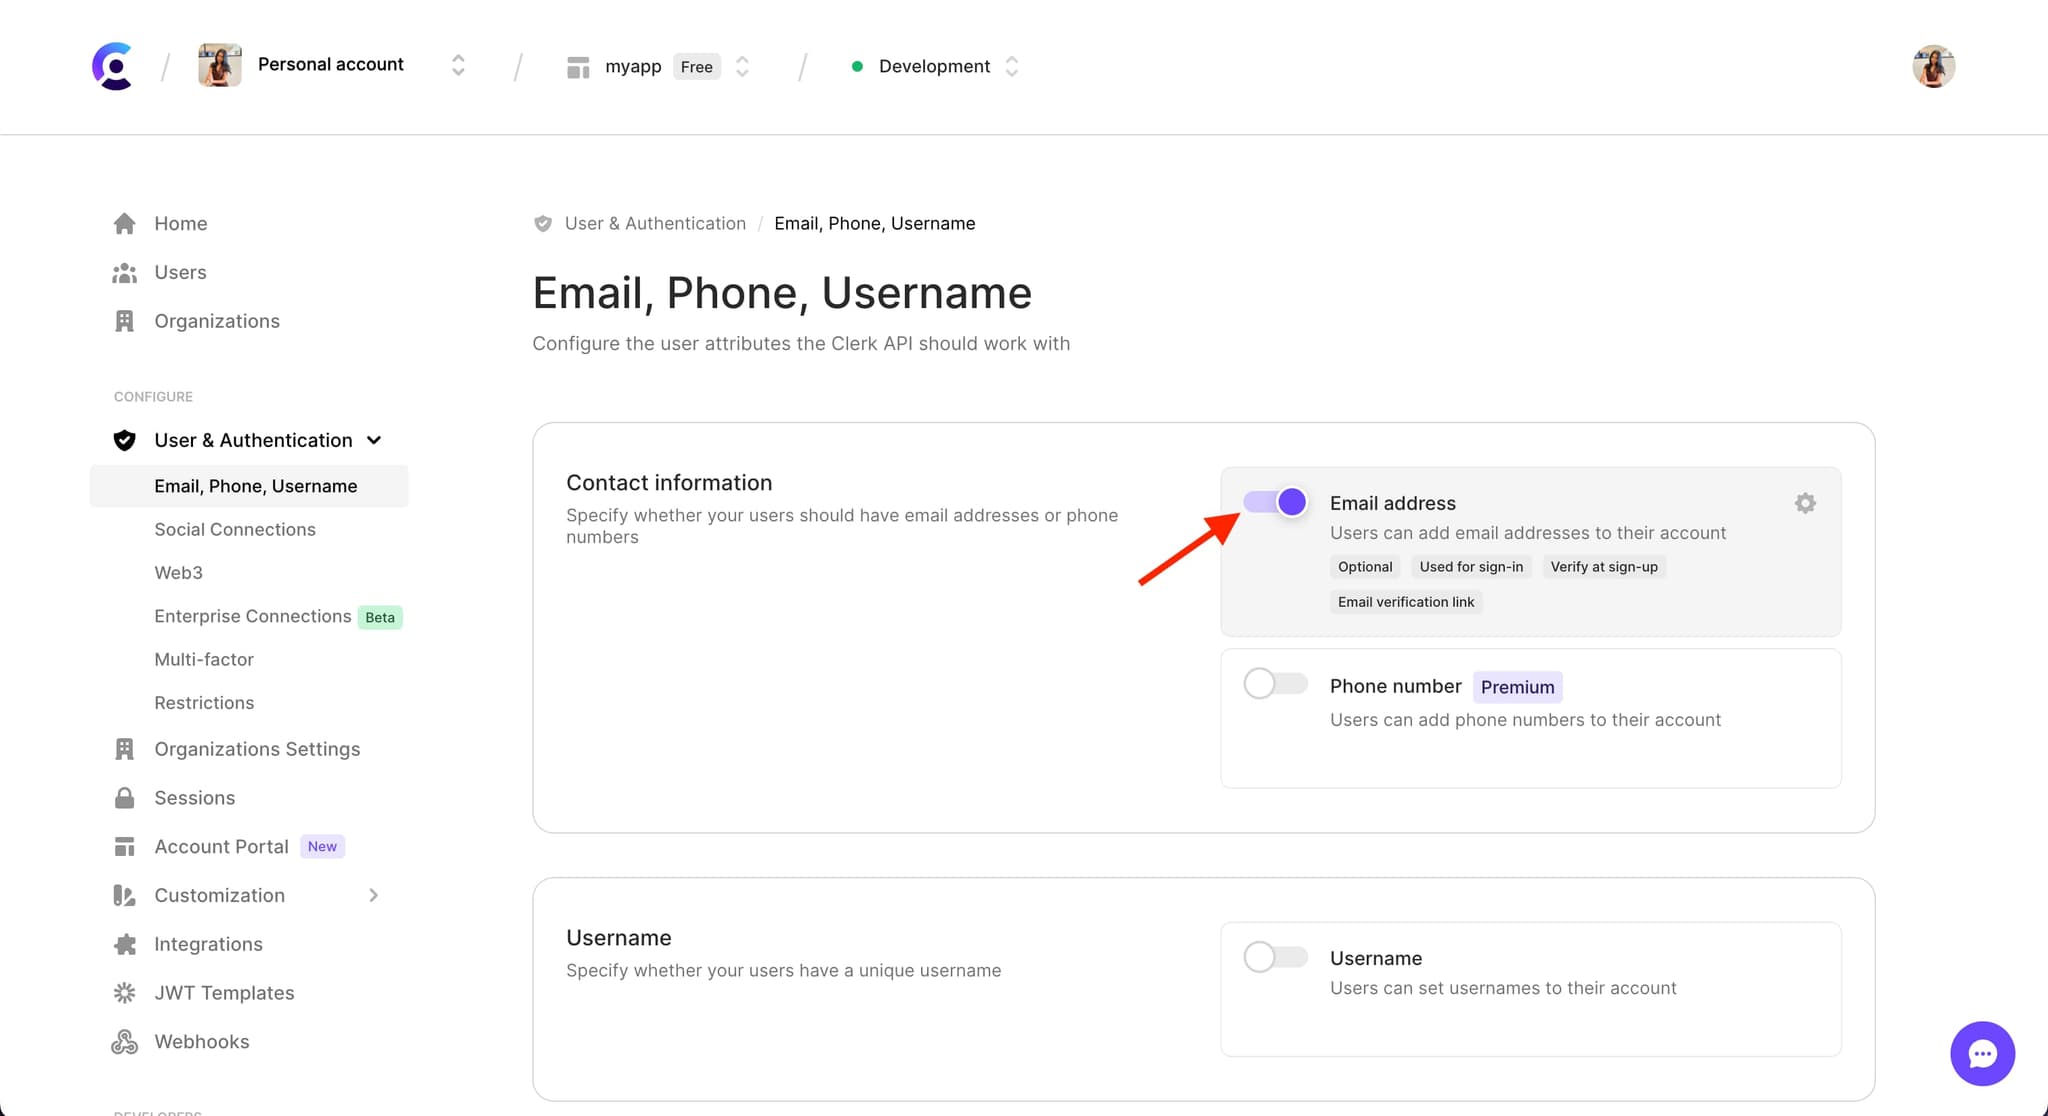Viewport: 2048px width, 1116px height.
Task: Click the Used for sign-in tag
Action: click(1471, 566)
